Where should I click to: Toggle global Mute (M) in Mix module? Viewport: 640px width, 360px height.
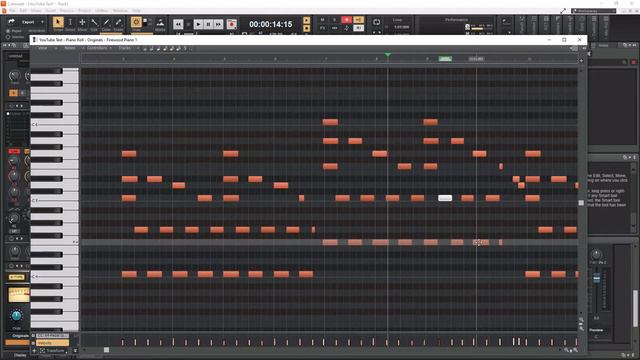coord(322,20)
